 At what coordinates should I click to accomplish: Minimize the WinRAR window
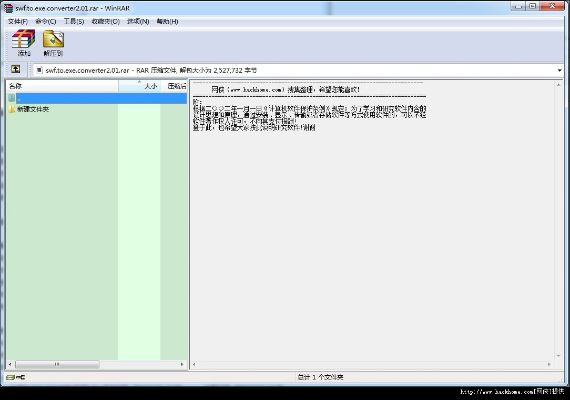coord(519,6)
